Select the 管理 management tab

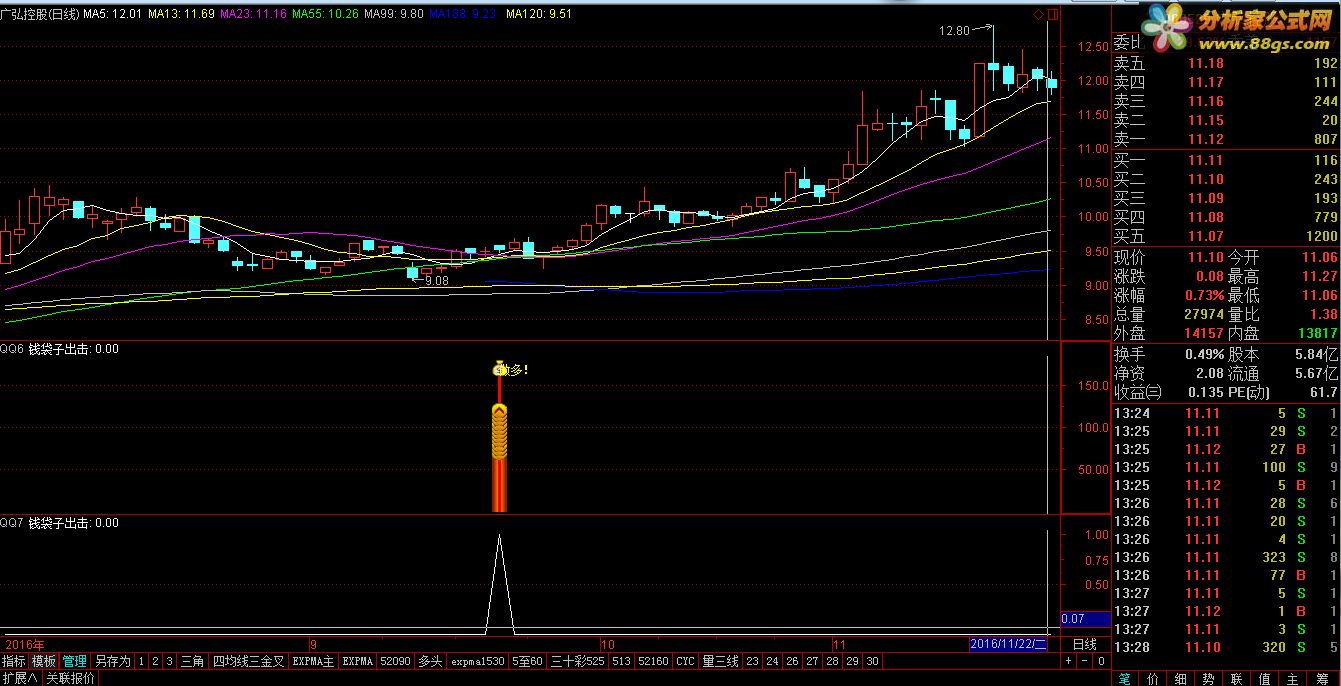tap(75, 661)
